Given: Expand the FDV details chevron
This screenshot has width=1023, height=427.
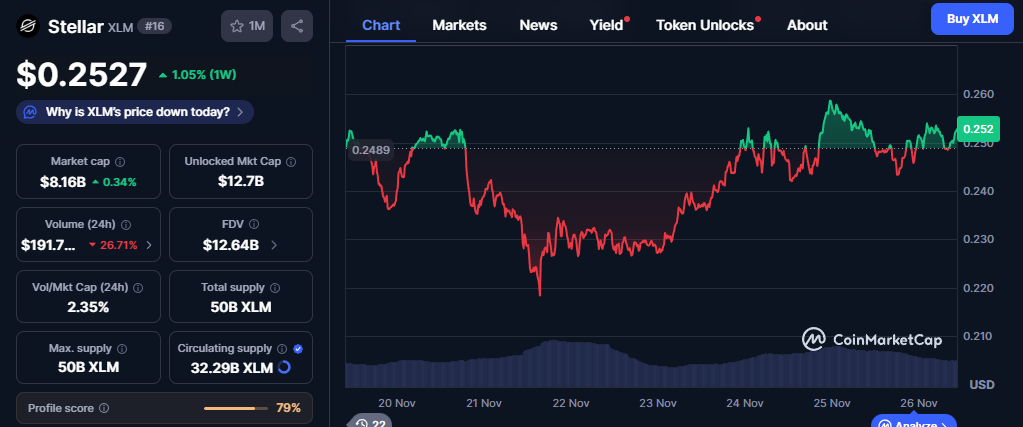Looking at the screenshot, I should click(274, 245).
